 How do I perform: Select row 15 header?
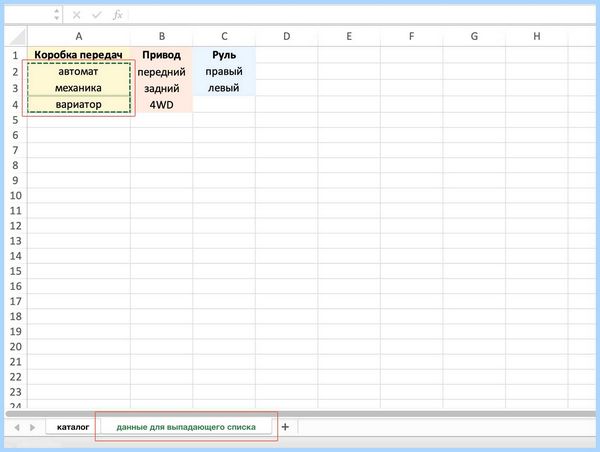point(15,271)
